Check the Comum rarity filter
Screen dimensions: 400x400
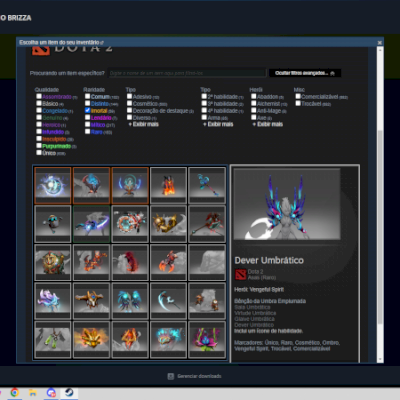(x=87, y=96)
